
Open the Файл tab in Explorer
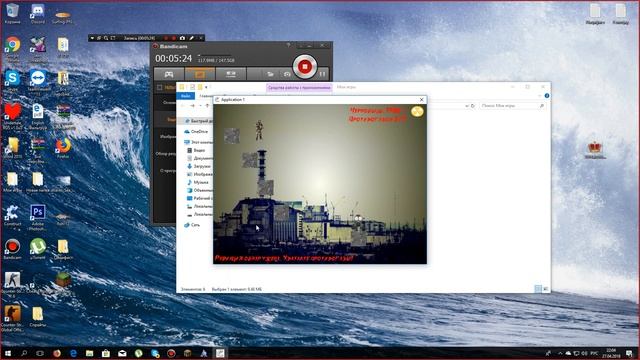pyautogui.click(x=186, y=96)
